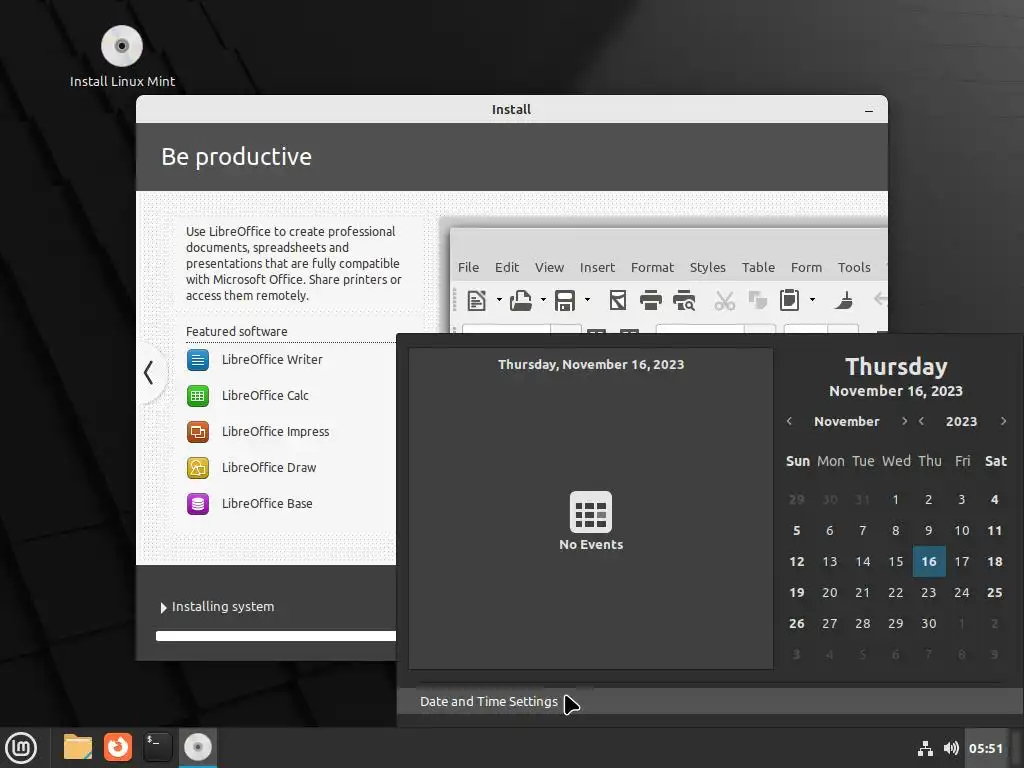1024x768 pixels.
Task: Click Insert menu in slideshow image
Action: tap(597, 267)
